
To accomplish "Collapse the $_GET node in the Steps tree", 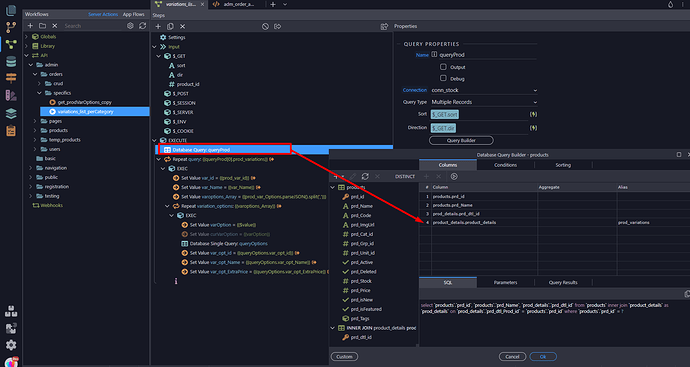I will (x=159, y=56).
